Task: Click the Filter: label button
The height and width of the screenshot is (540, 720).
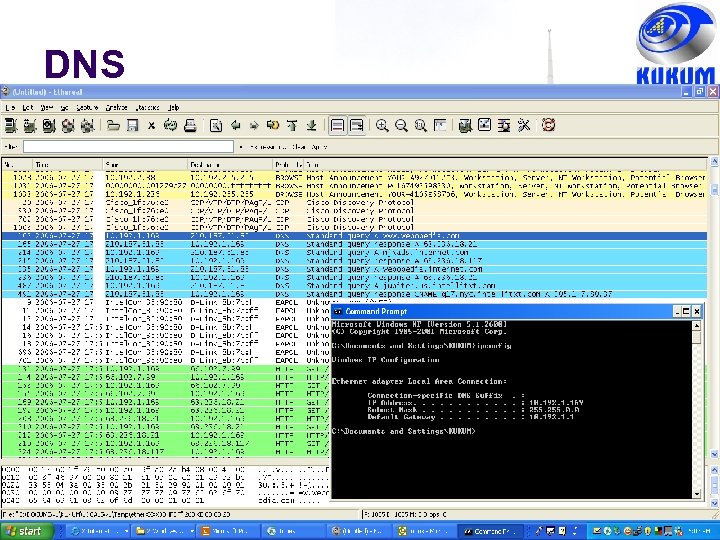Action: [x=11, y=147]
